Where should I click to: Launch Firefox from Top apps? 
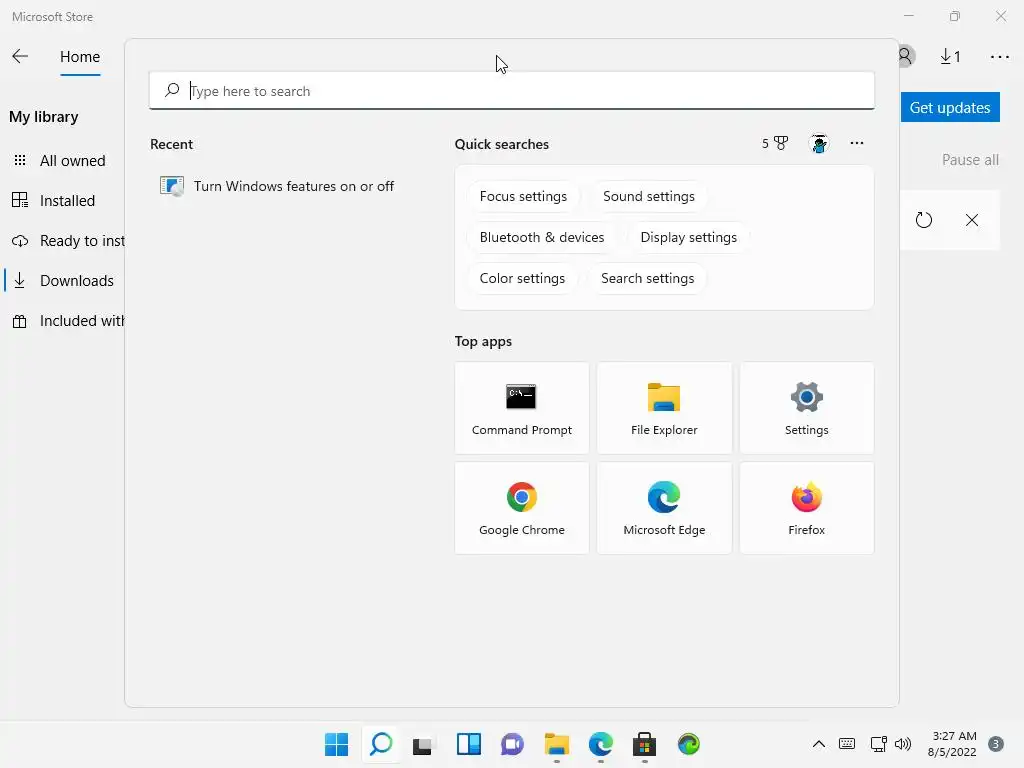(x=807, y=508)
